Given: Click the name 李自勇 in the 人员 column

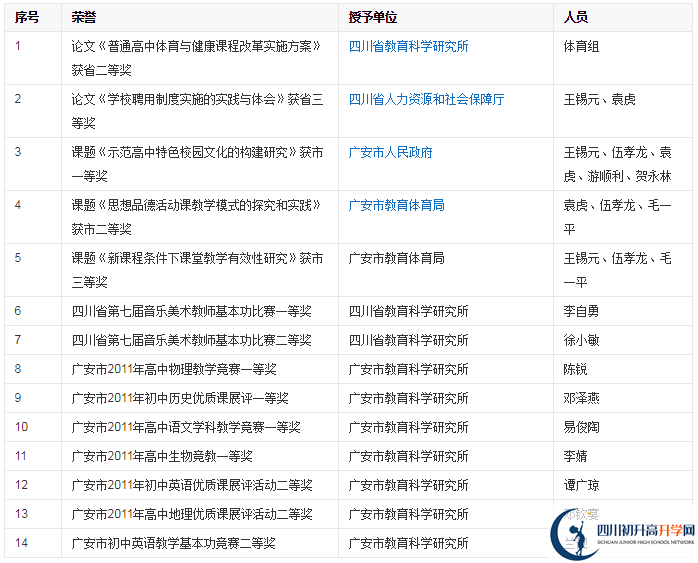Looking at the screenshot, I should click(x=581, y=311).
